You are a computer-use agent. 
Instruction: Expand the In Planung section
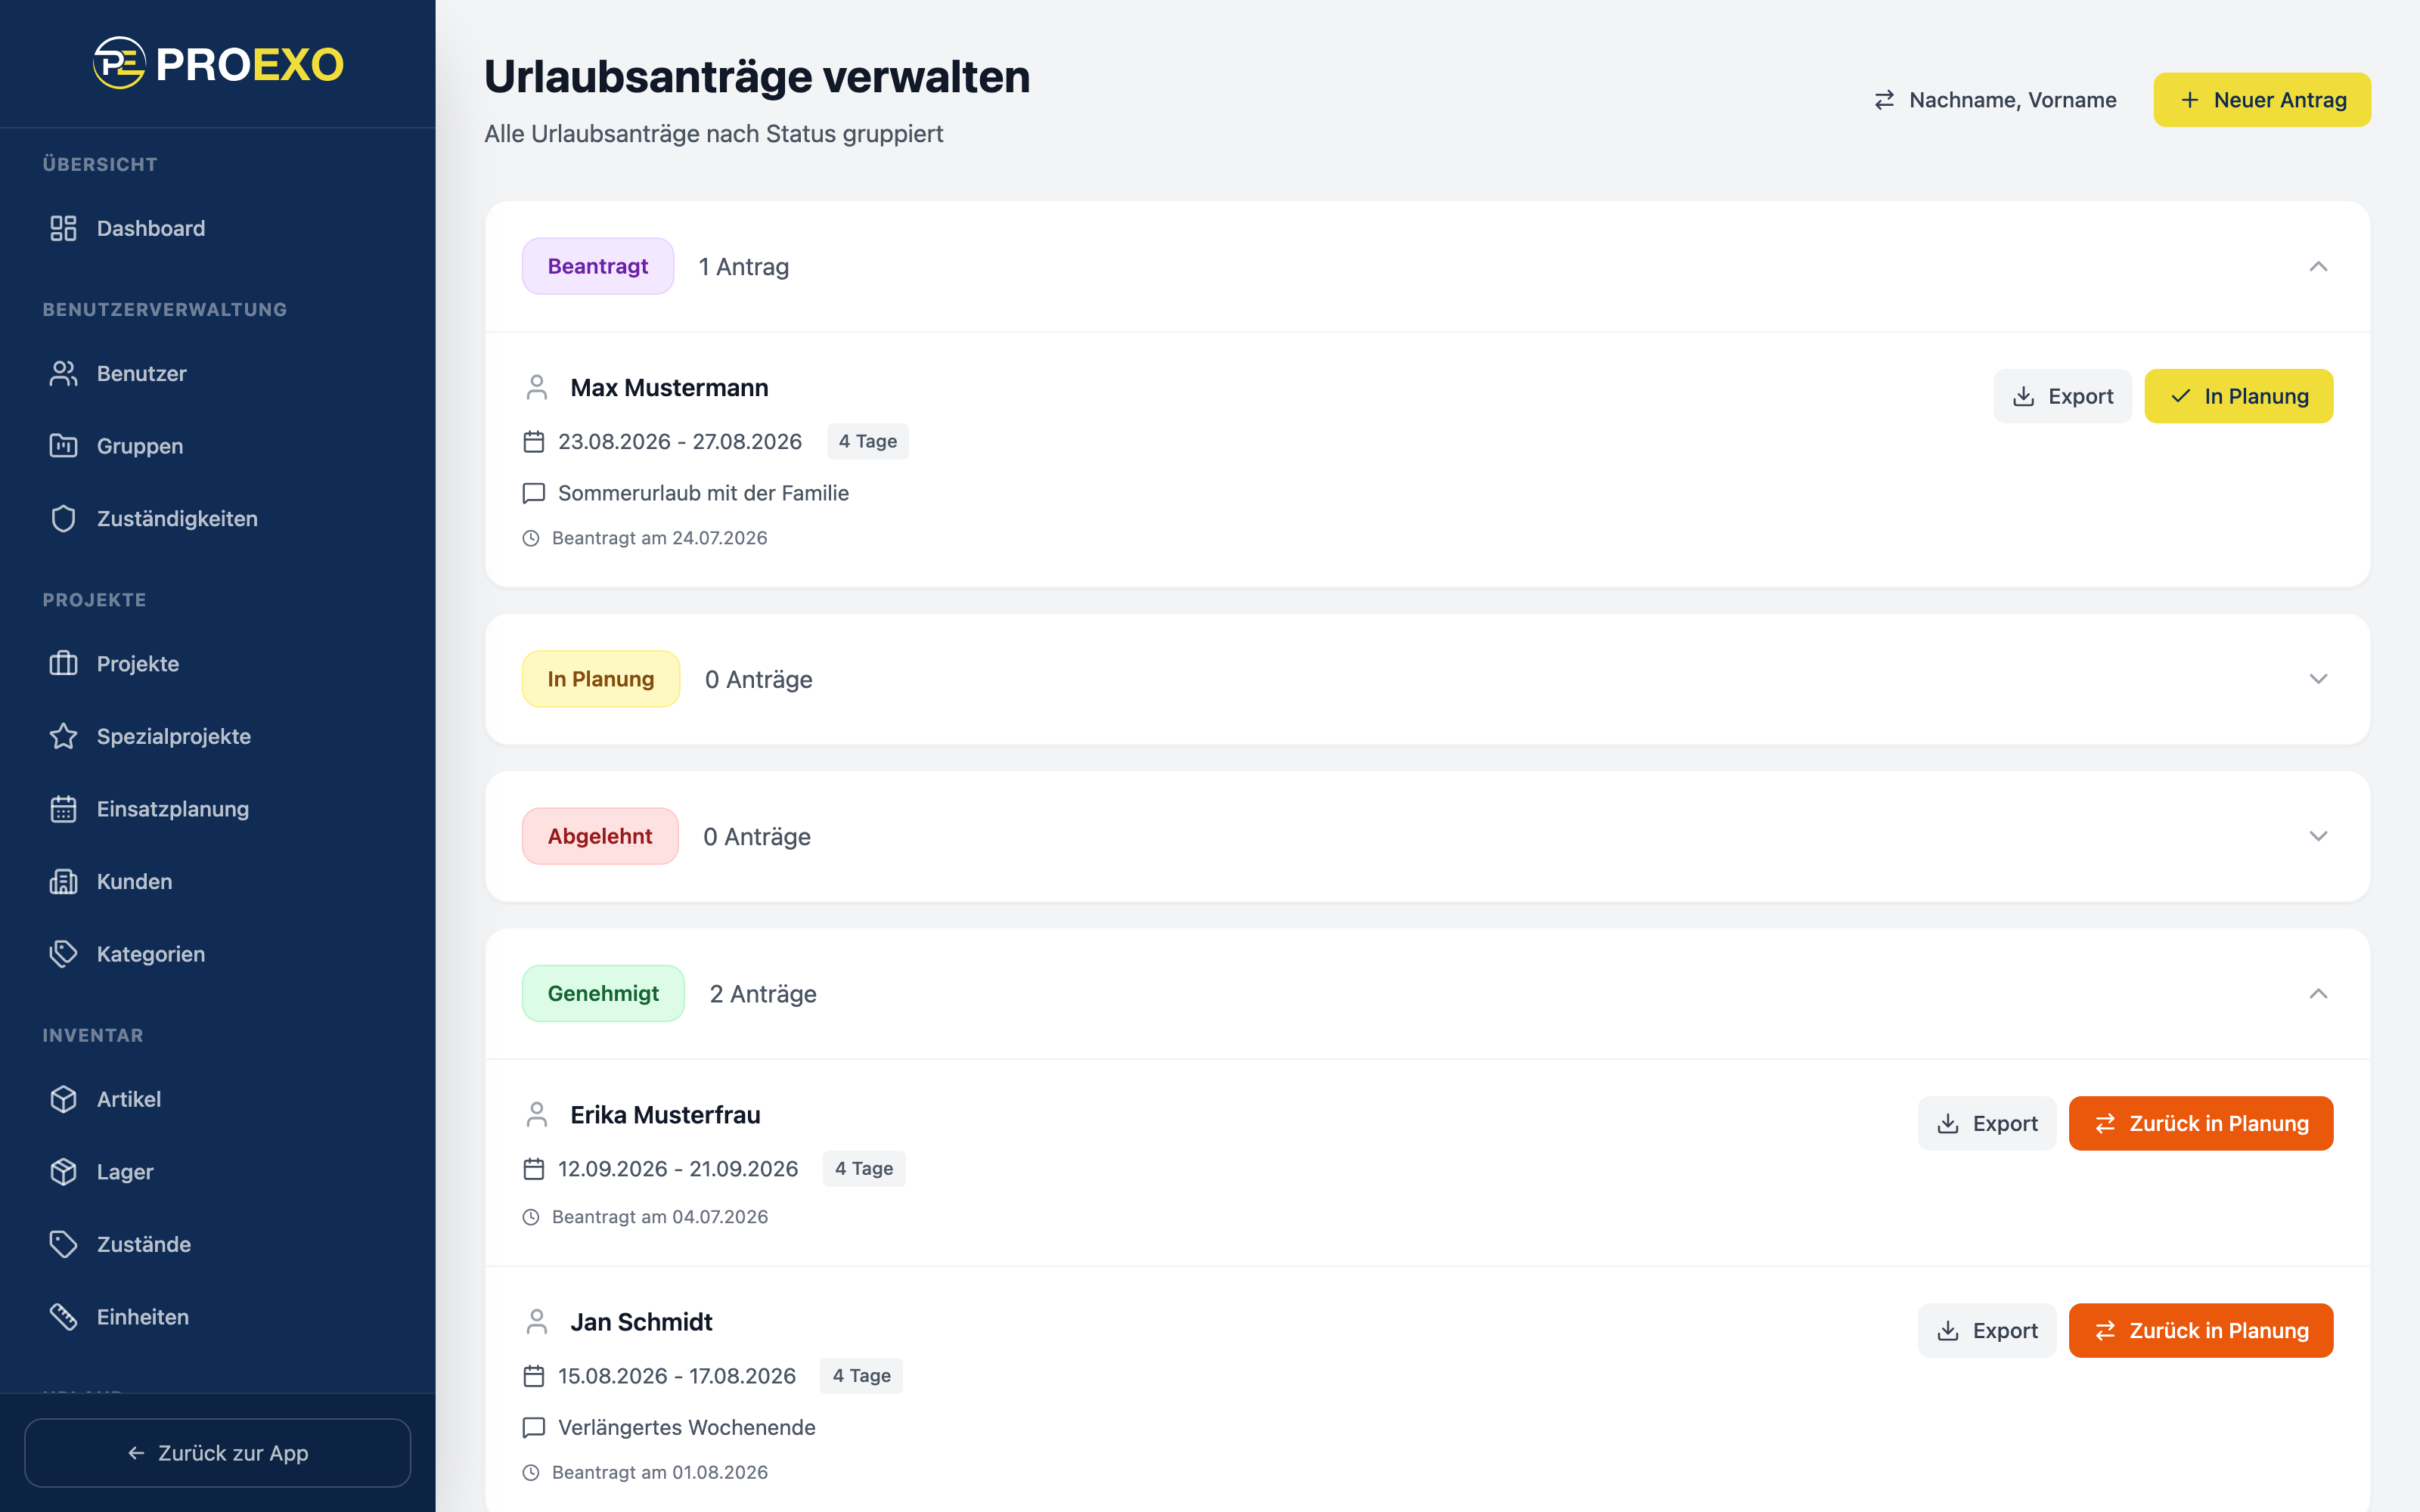2318,679
